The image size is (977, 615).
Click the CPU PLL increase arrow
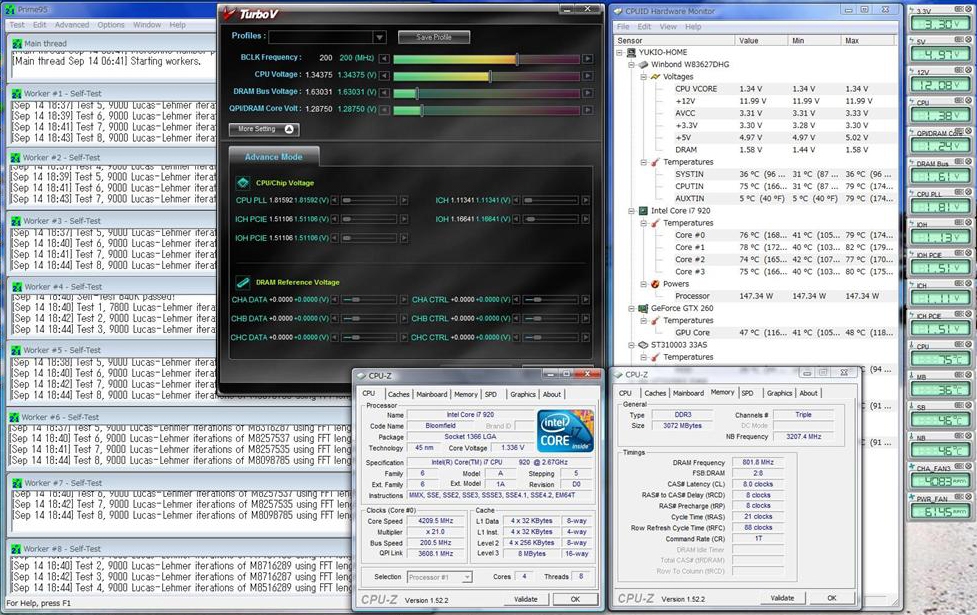(x=404, y=200)
